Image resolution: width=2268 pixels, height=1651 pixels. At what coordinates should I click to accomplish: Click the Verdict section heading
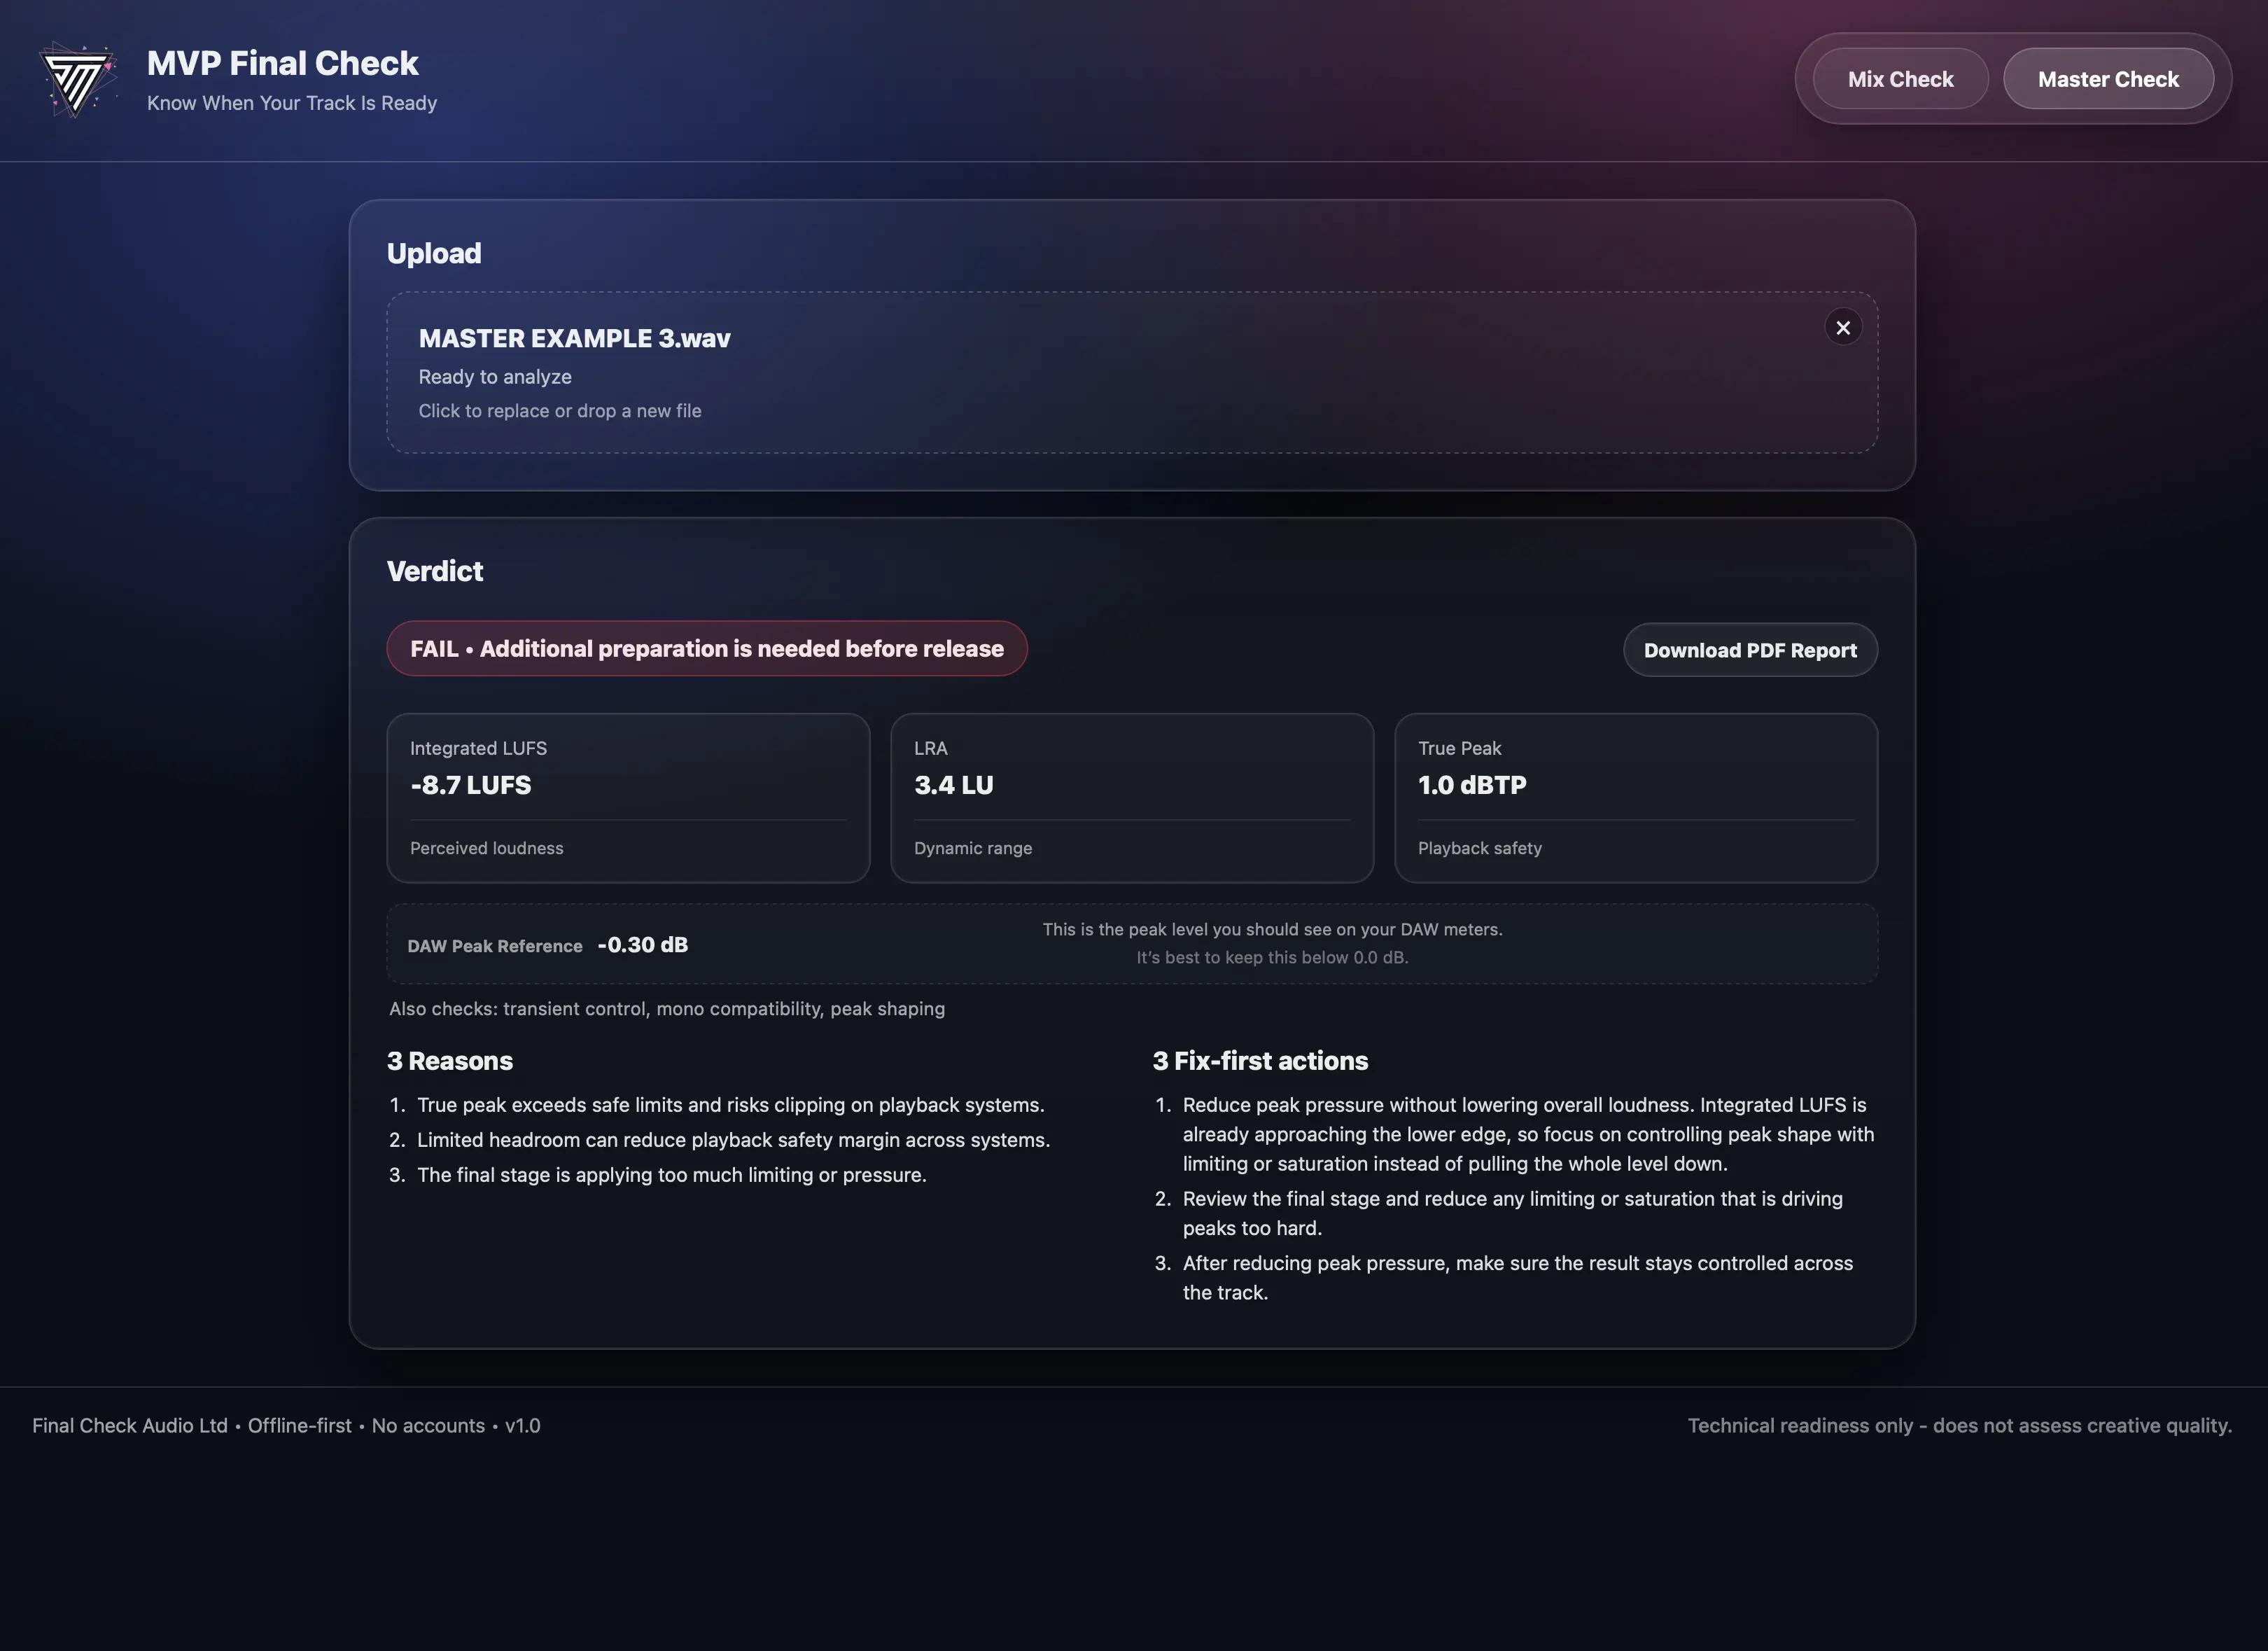point(434,571)
